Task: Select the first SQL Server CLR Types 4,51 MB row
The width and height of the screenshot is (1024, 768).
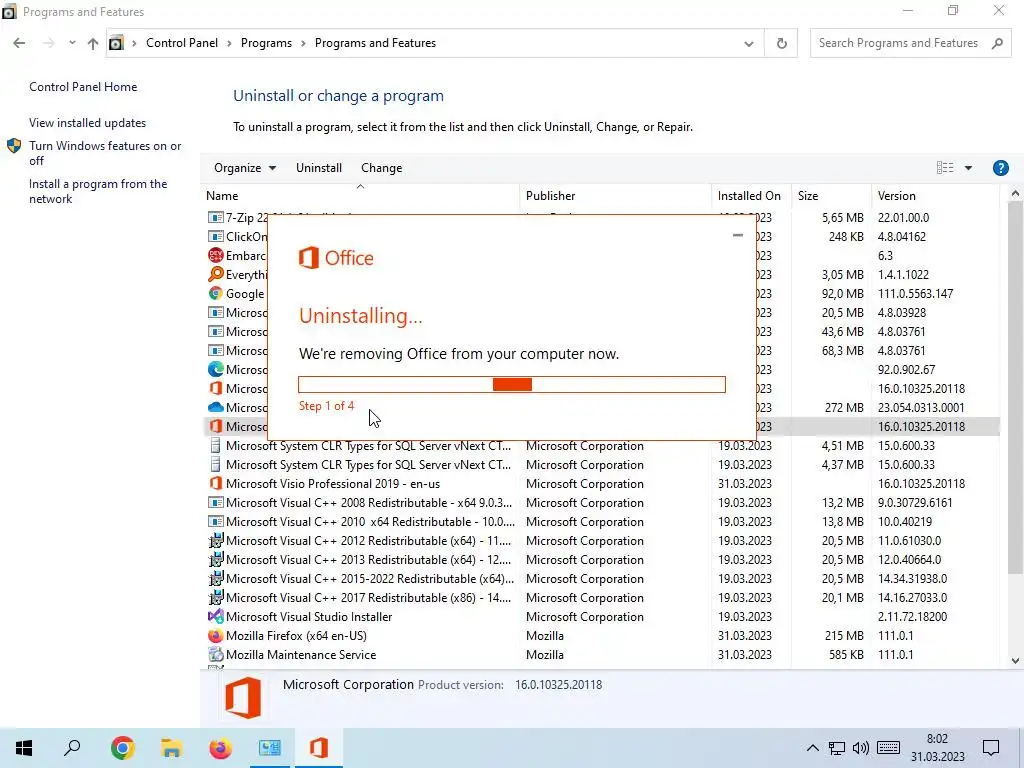Action: 600,446
